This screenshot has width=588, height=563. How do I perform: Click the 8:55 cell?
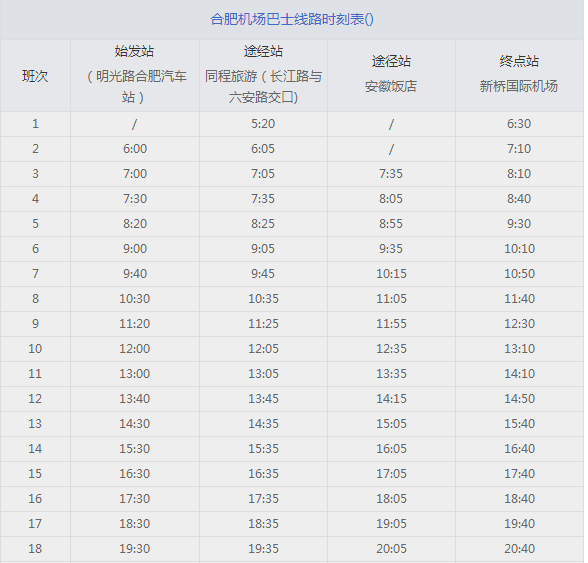tap(391, 224)
